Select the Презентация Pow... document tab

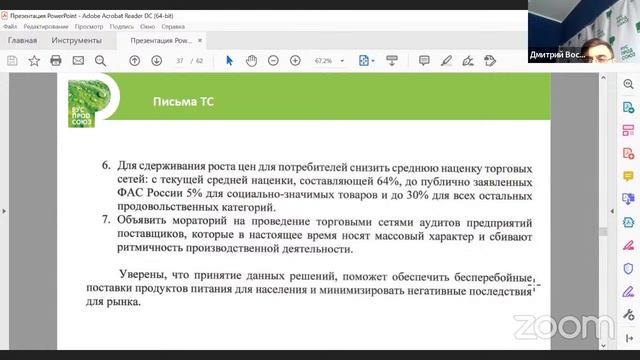point(161,40)
